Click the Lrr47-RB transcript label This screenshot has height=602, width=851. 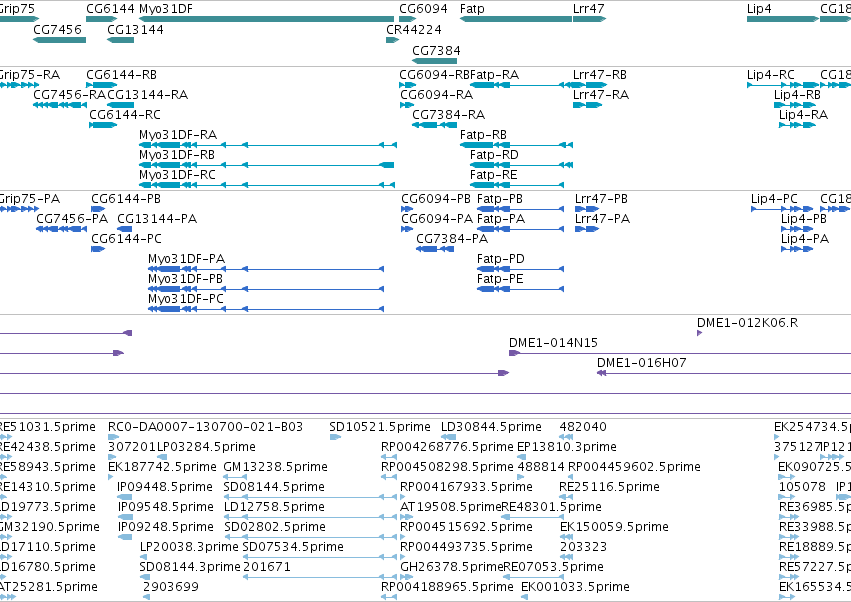pos(600,74)
